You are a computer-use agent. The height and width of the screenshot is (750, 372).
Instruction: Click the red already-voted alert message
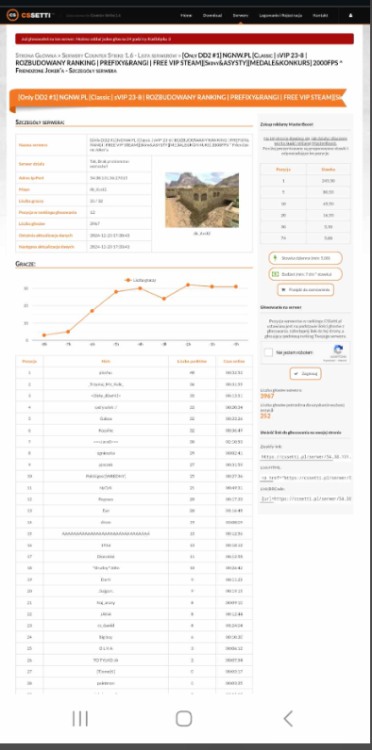(x=185, y=39)
